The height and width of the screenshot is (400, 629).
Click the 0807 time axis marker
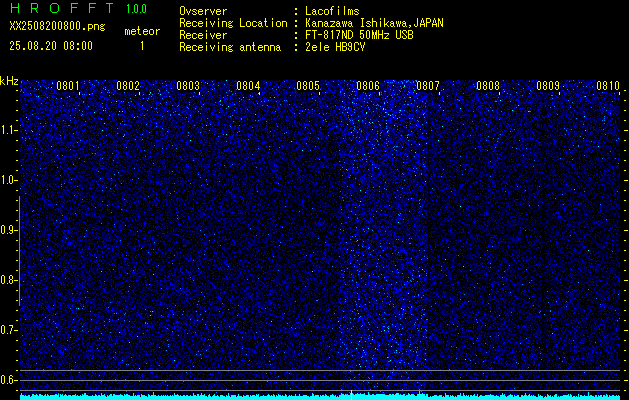click(x=428, y=86)
